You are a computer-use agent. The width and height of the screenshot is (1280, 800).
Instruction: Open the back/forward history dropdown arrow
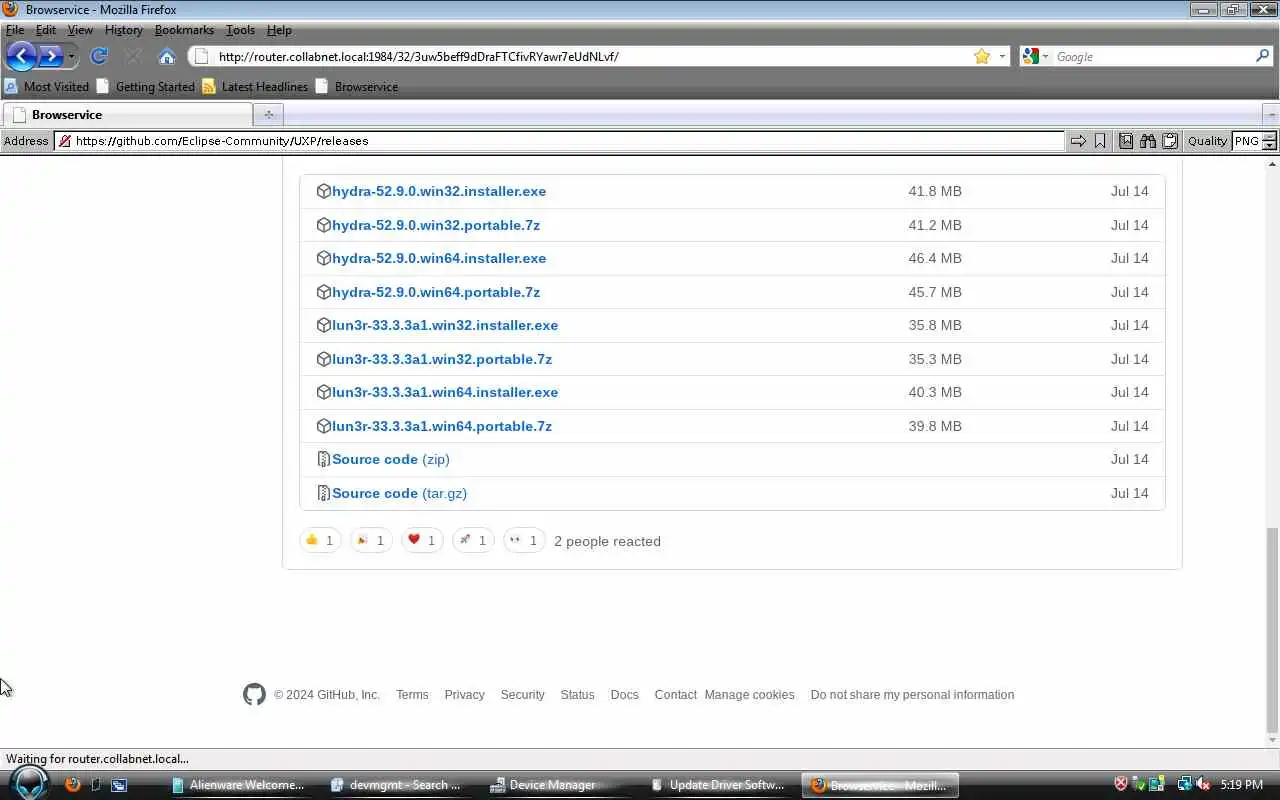[x=71, y=57]
